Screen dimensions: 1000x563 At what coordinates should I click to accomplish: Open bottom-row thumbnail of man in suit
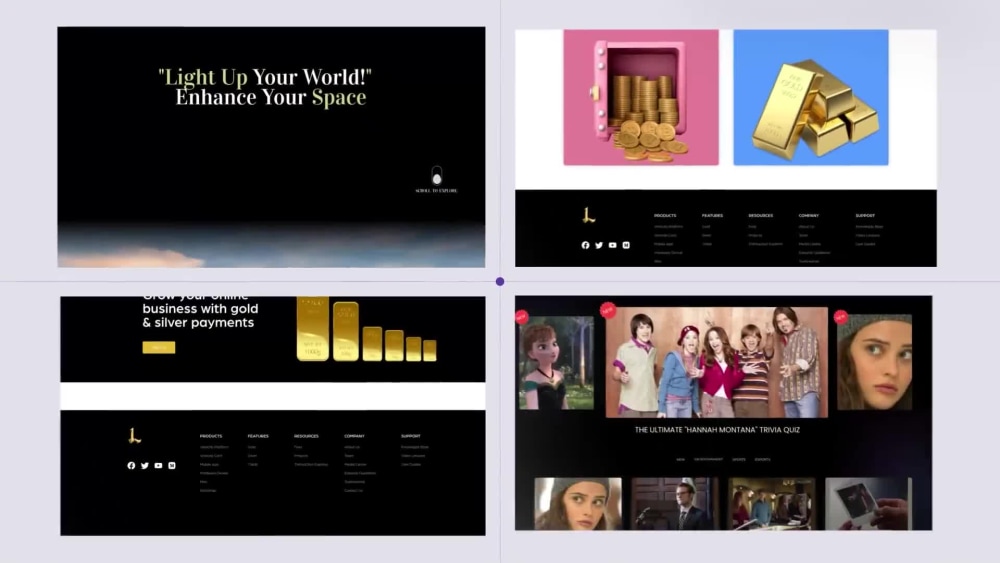pos(675,504)
